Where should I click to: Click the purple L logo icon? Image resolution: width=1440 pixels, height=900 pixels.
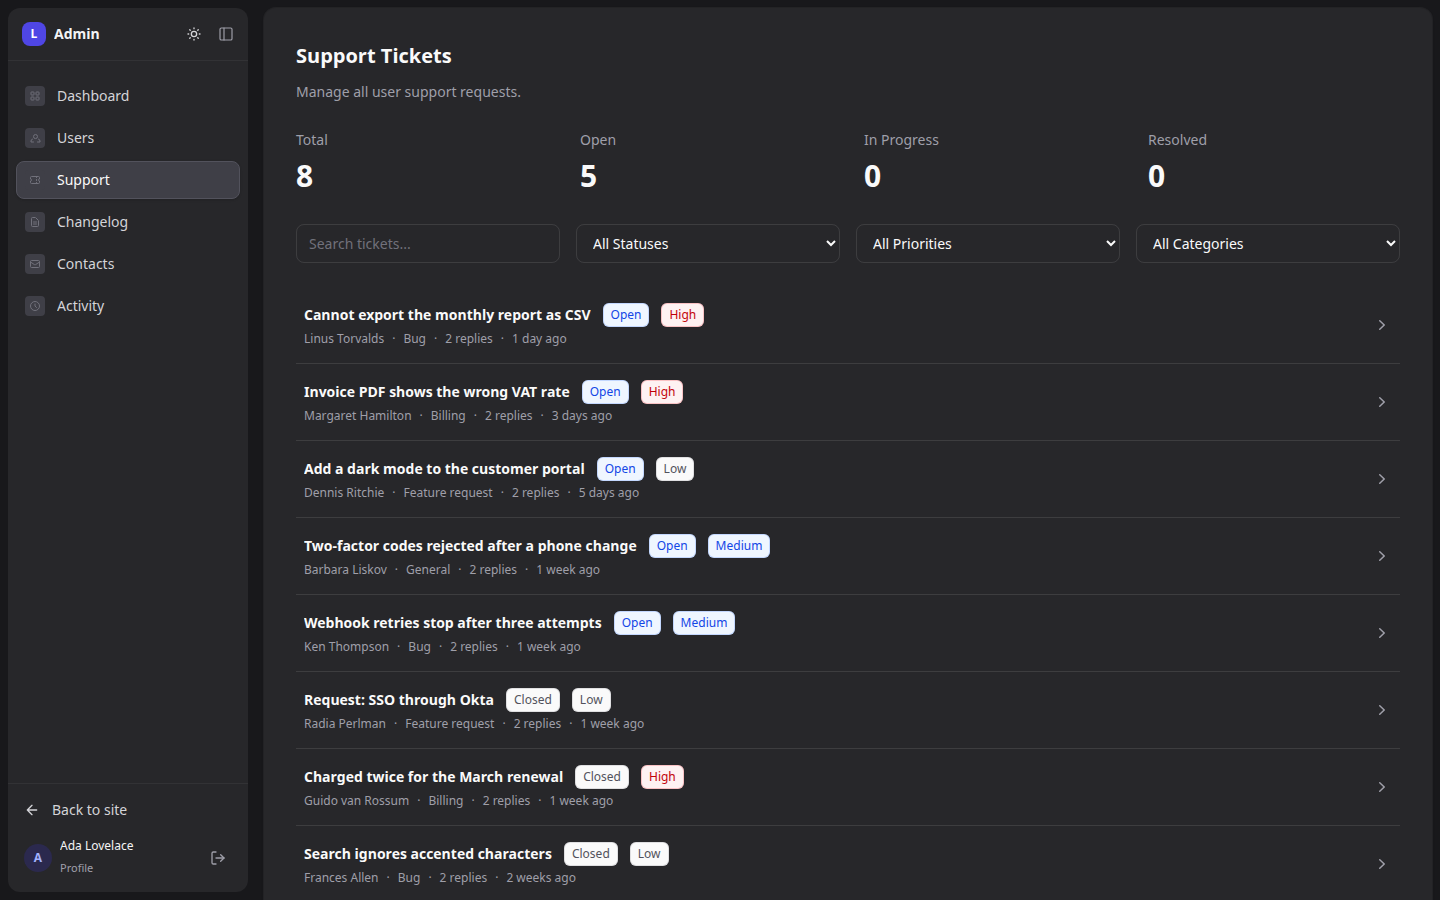pos(34,34)
